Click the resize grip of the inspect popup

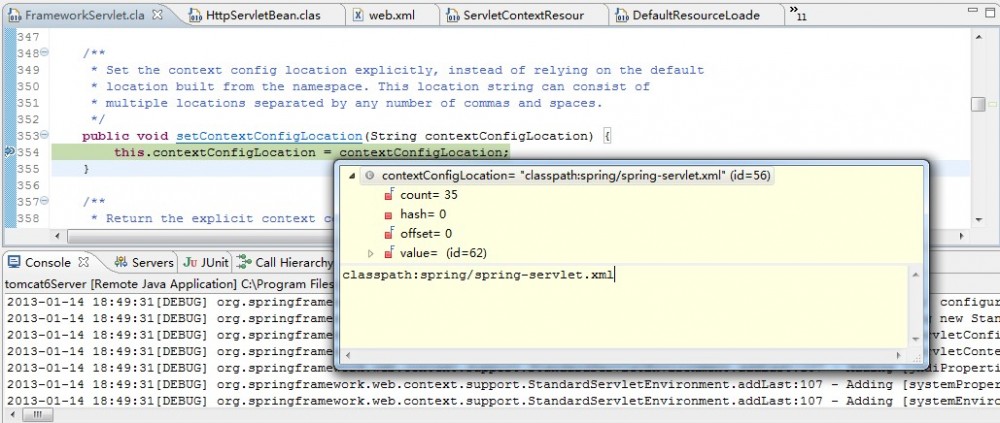[x=916, y=357]
